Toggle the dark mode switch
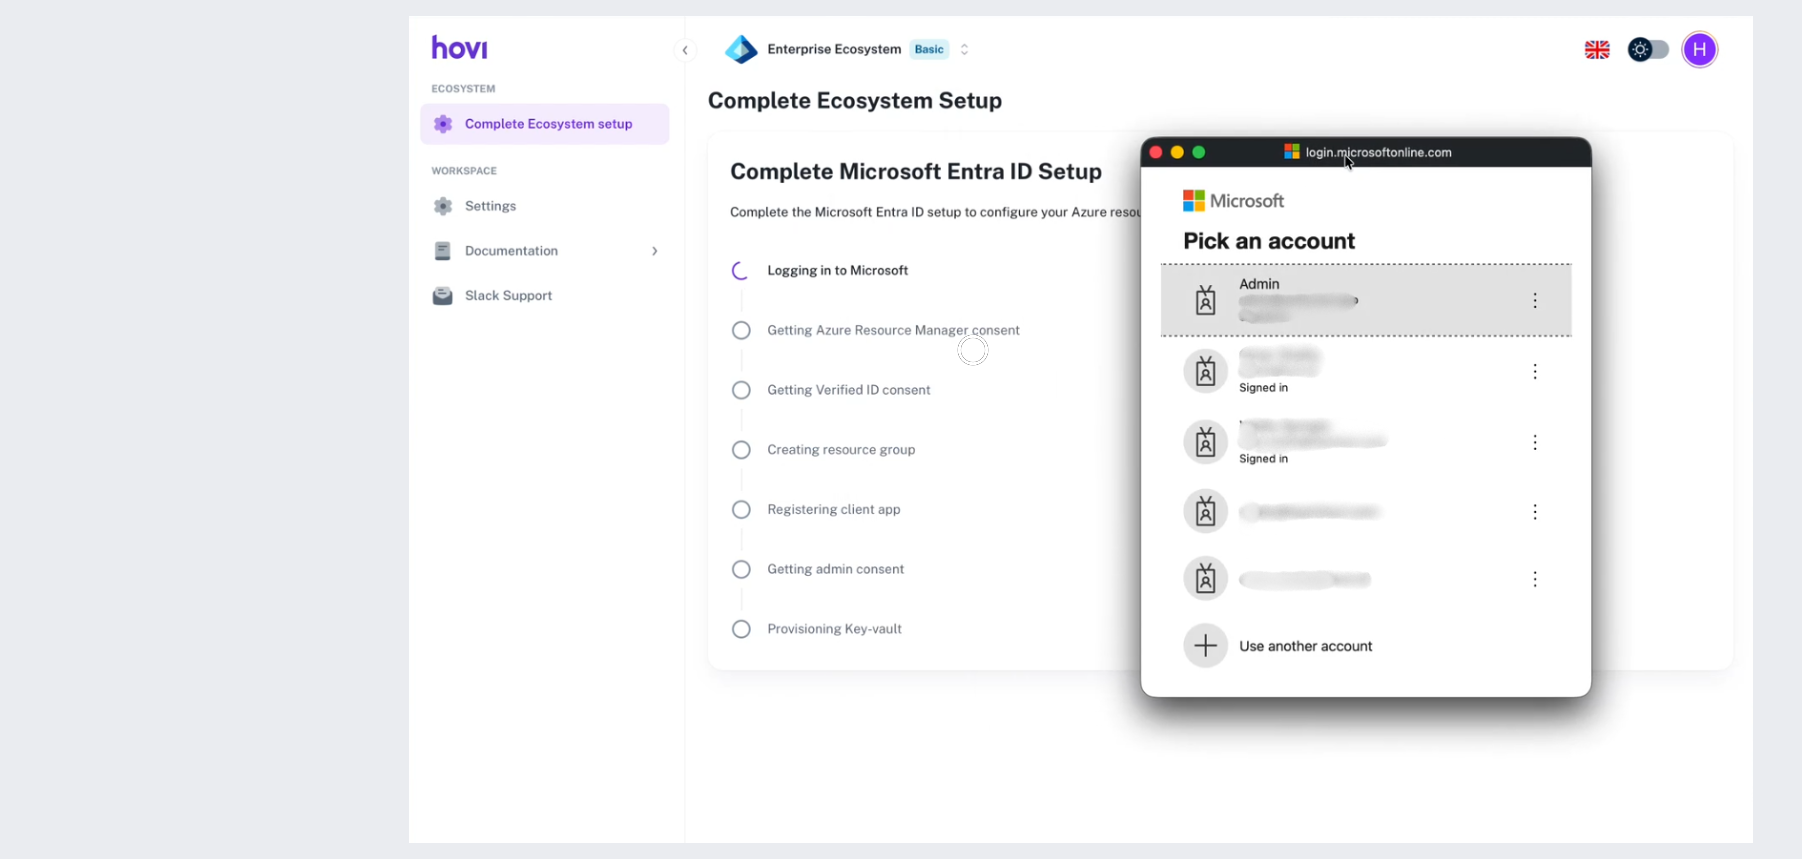 pos(1648,50)
